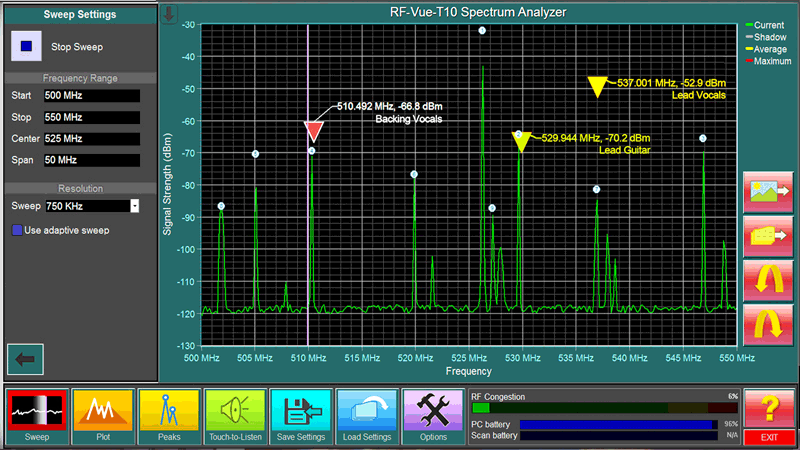Click the 525 MHz axis label
The image size is (800, 450).
click(x=469, y=358)
